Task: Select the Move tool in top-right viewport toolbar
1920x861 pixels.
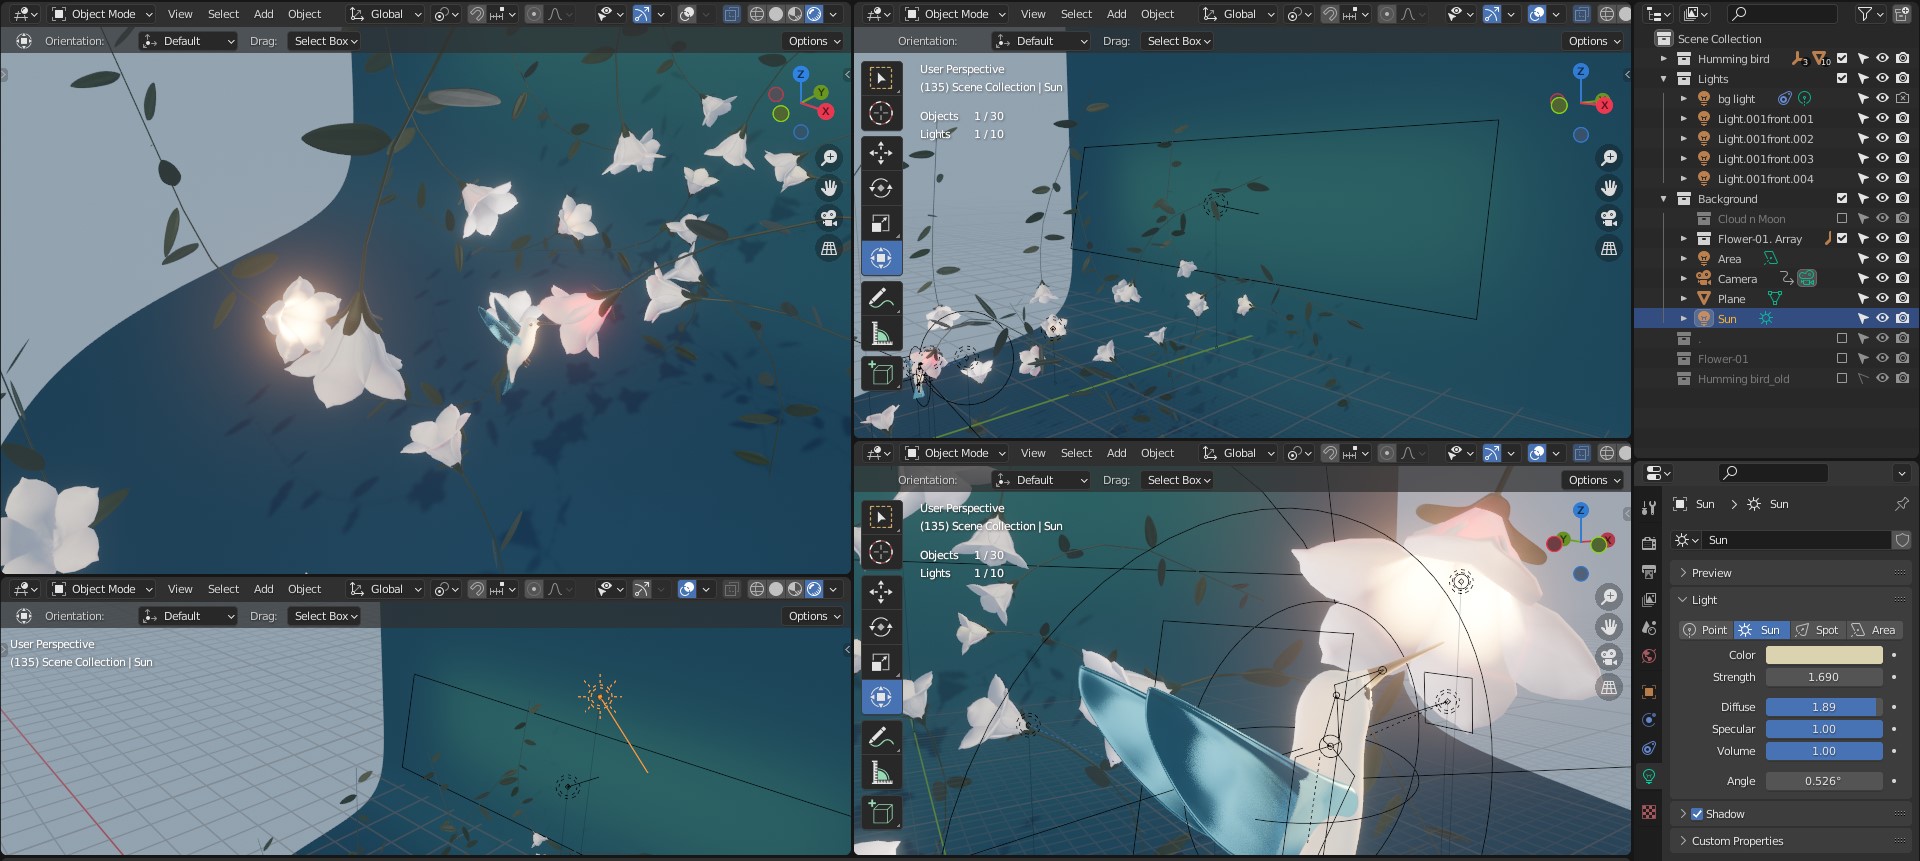Action: click(x=881, y=152)
